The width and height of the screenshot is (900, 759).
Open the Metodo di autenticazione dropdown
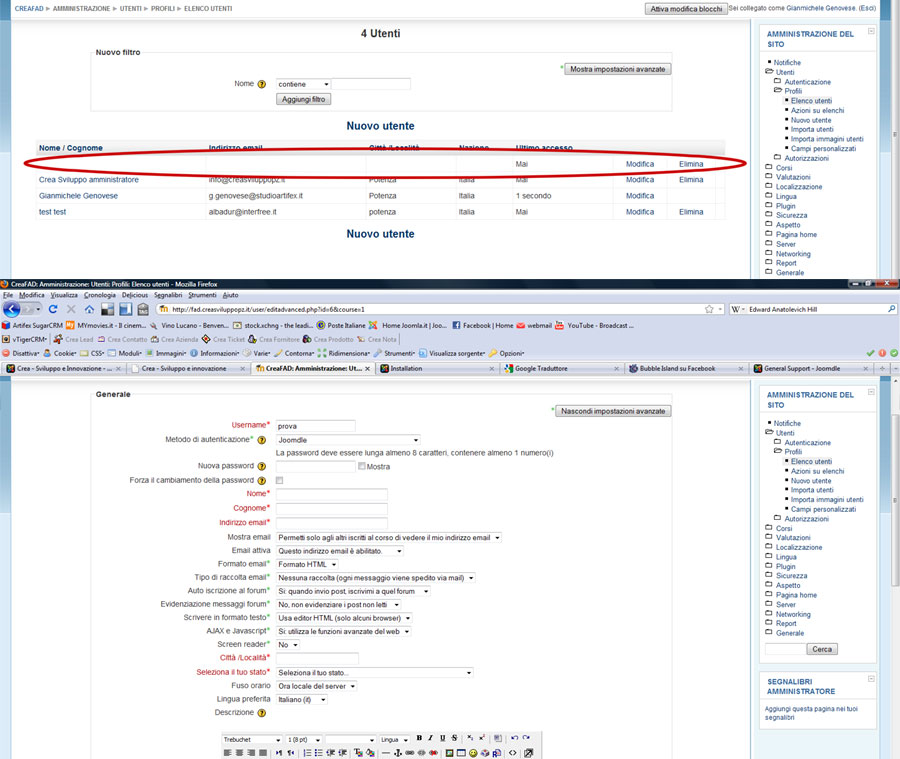347,439
